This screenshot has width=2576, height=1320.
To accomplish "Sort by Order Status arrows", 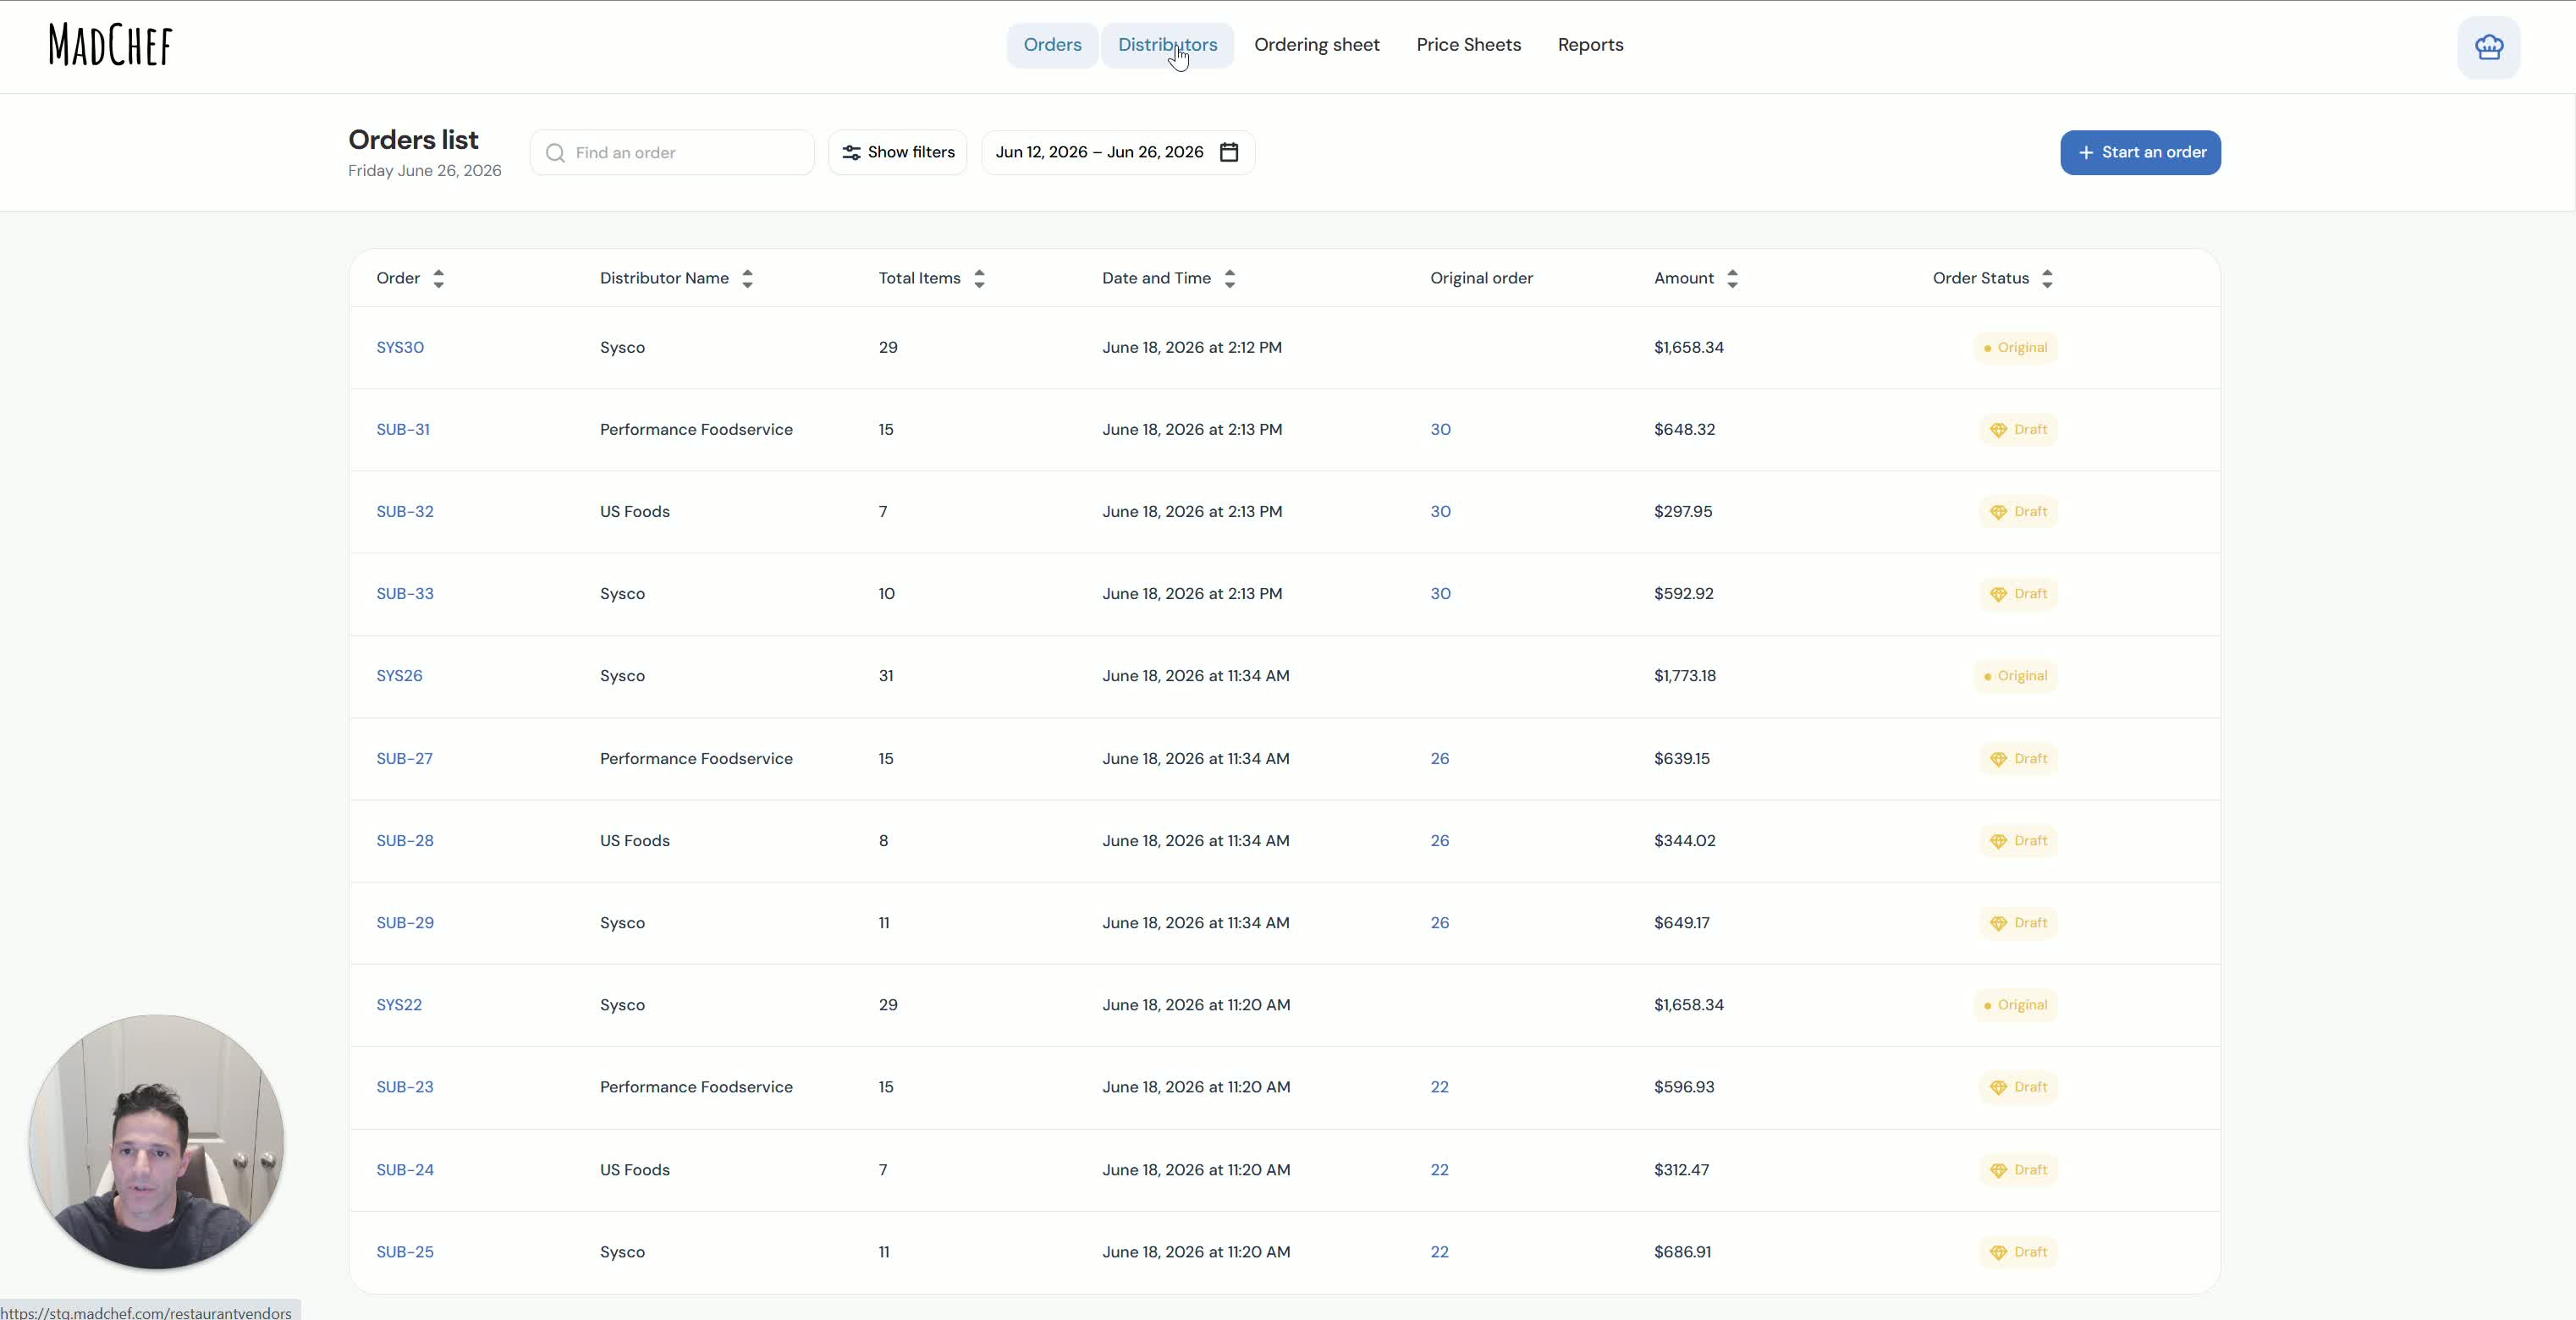I will click(2047, 279).
